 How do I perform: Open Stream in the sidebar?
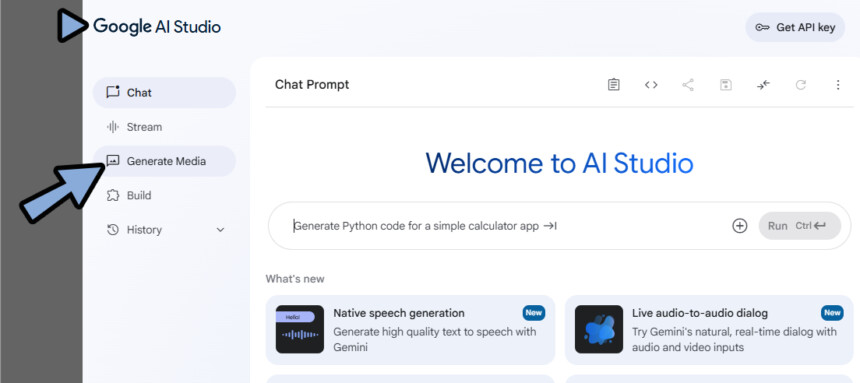point(164,127)
